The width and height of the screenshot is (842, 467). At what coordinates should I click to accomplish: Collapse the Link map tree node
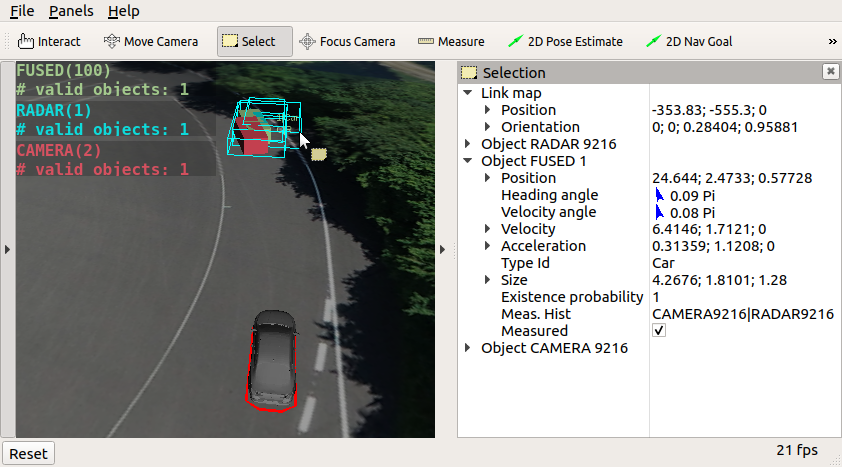click(468, 93)
